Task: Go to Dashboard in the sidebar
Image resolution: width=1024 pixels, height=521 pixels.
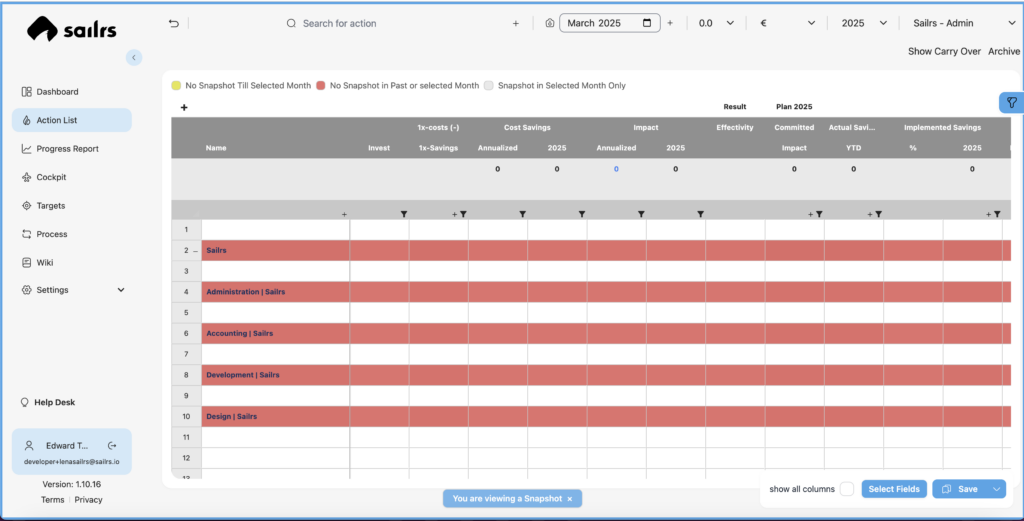Action: 57,92
